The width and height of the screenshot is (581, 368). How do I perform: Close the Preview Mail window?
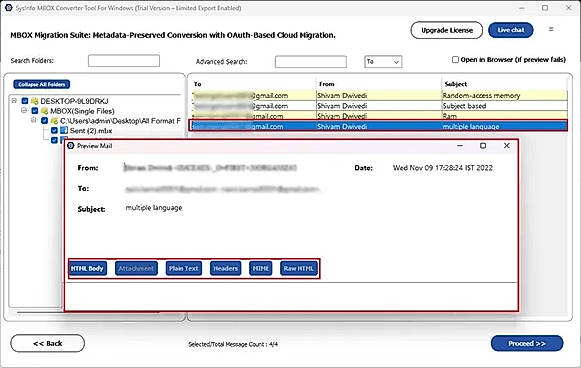pyautogui.click(x=507, y=146)
